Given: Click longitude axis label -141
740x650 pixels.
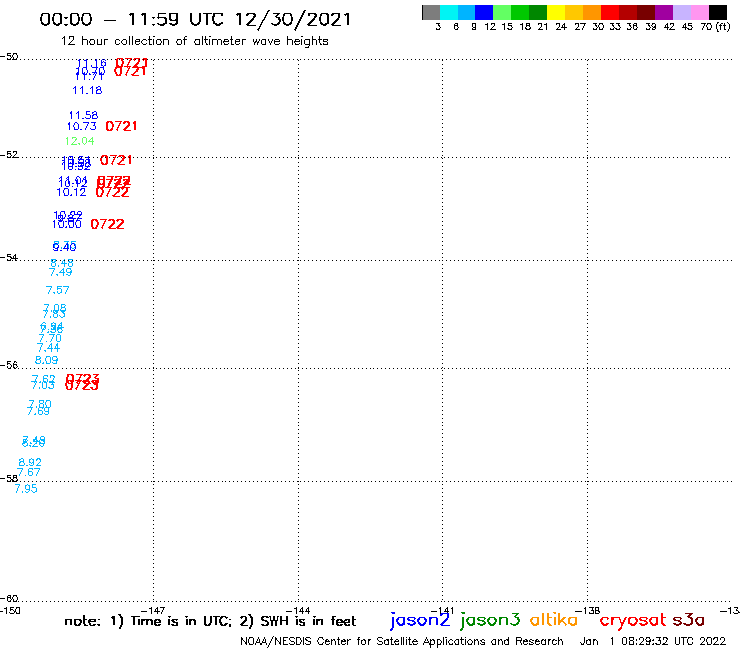Looking at the screenshot, I should [x=442, y=610].
